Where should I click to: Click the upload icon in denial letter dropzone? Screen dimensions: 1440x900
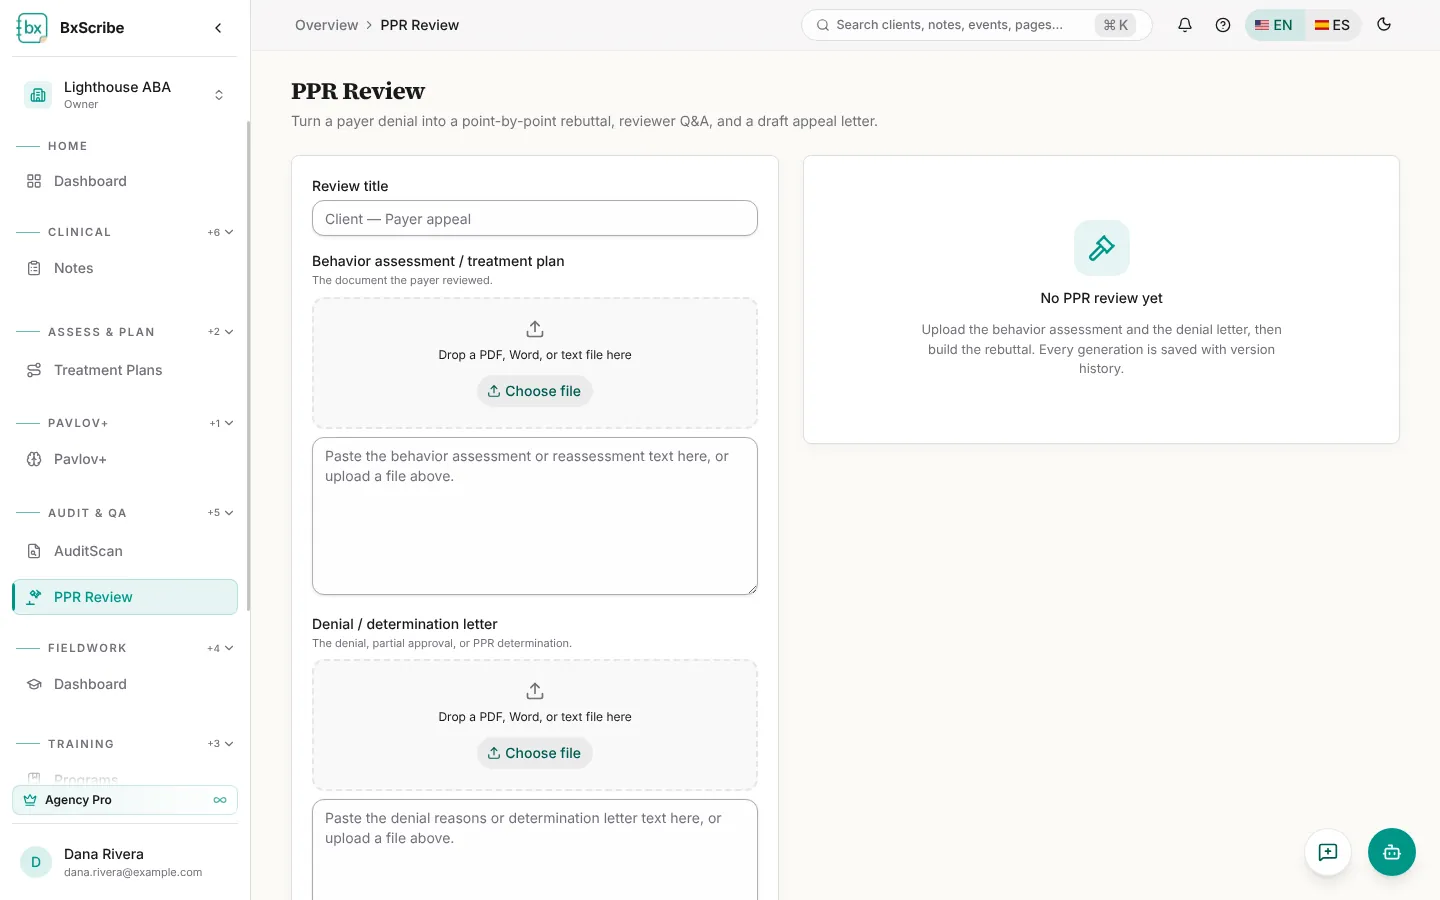click(x=535, y=691)
